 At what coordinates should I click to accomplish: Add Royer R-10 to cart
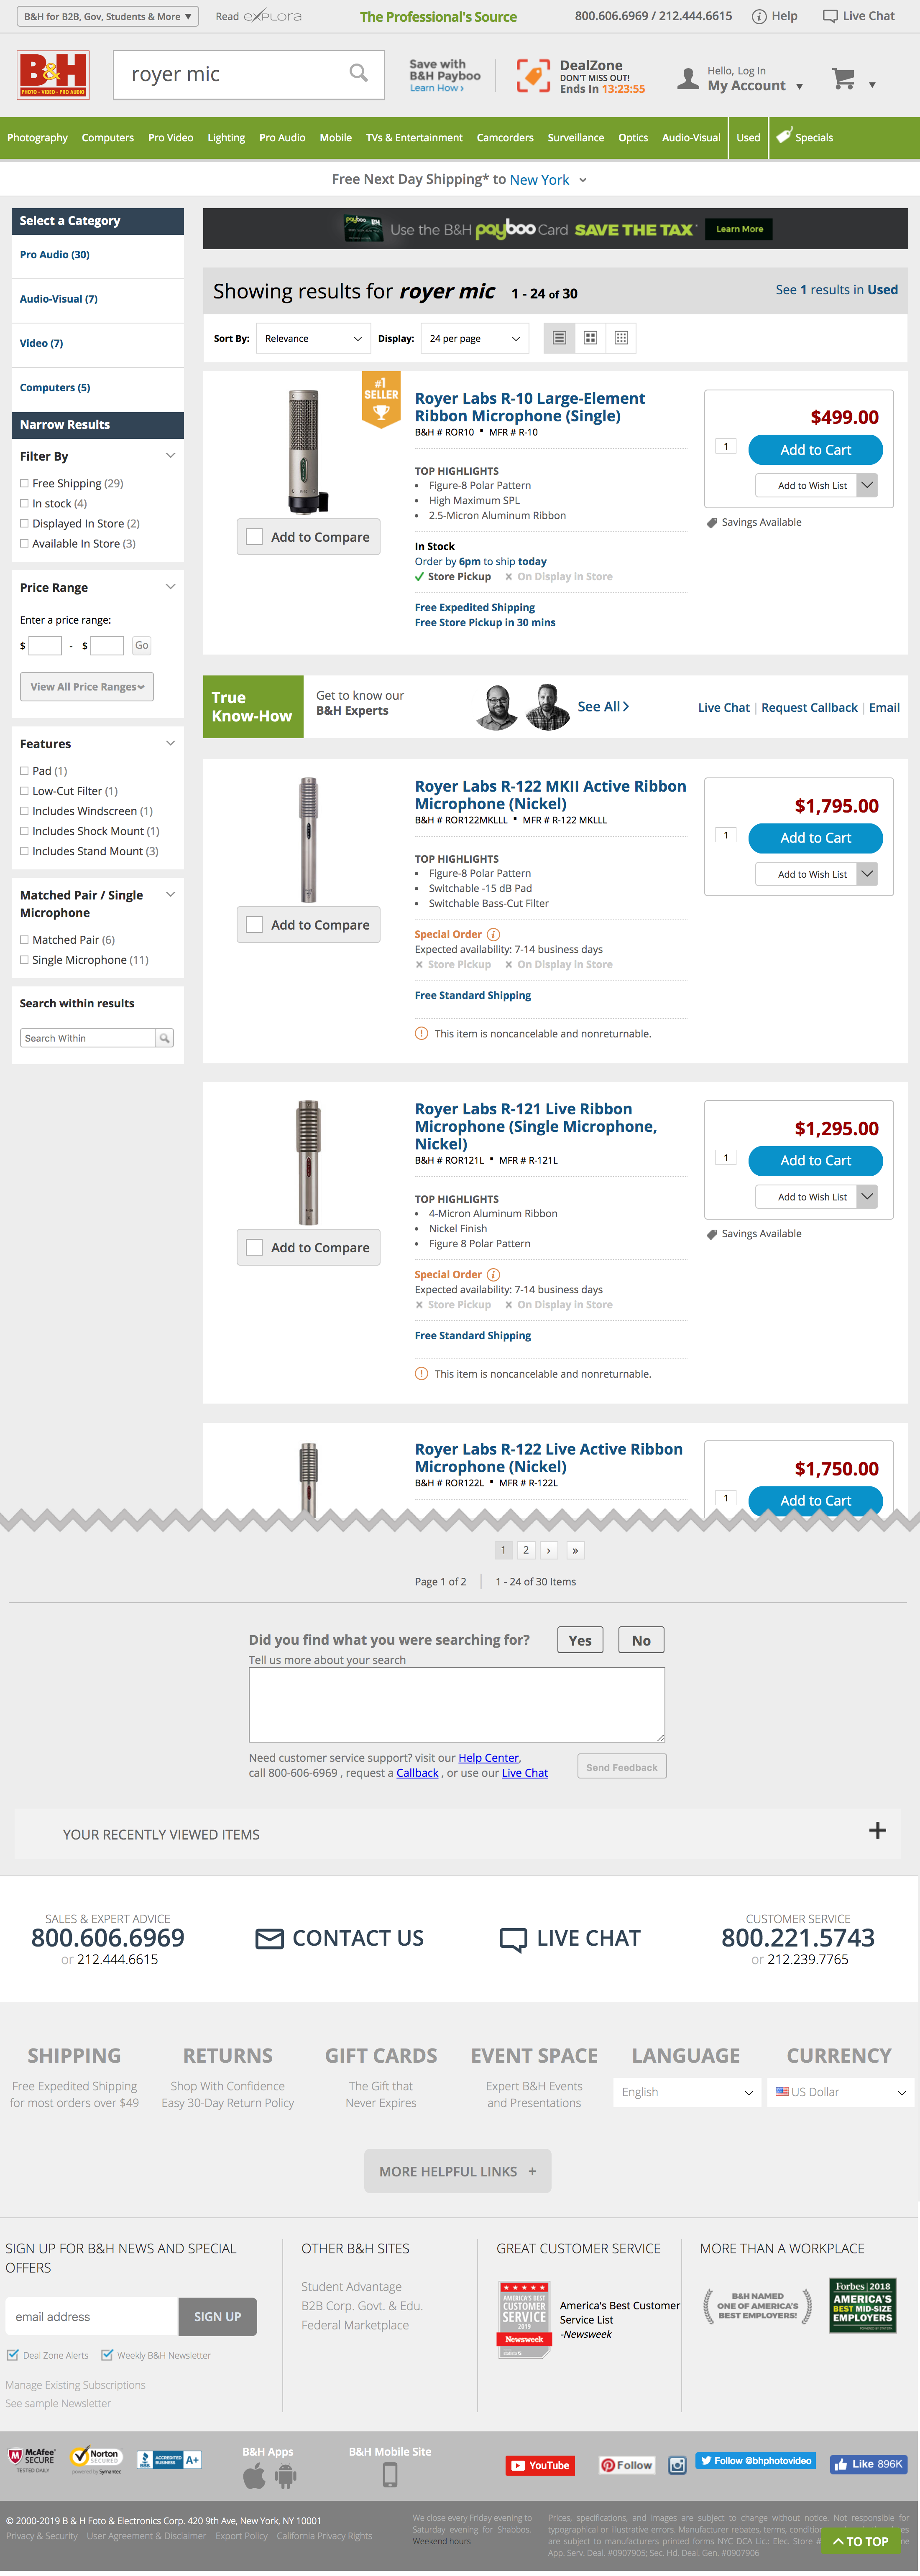815,450
